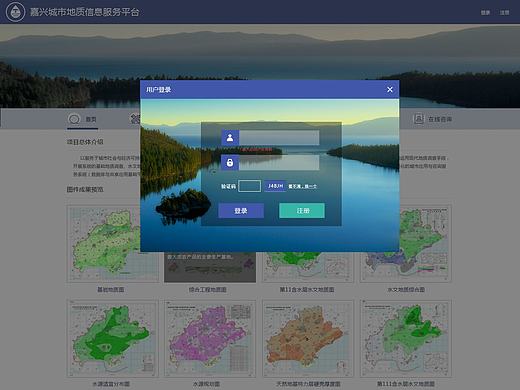The width and height of the screenshot is (520, 390).
Task: Focus the password input field
Action: coord(279,162)
